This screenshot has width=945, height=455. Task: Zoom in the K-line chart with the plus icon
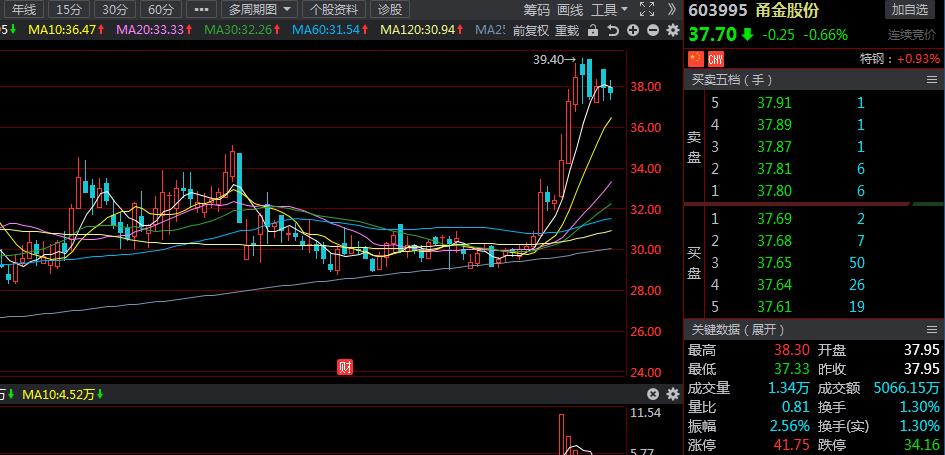[x=633, y=31]
